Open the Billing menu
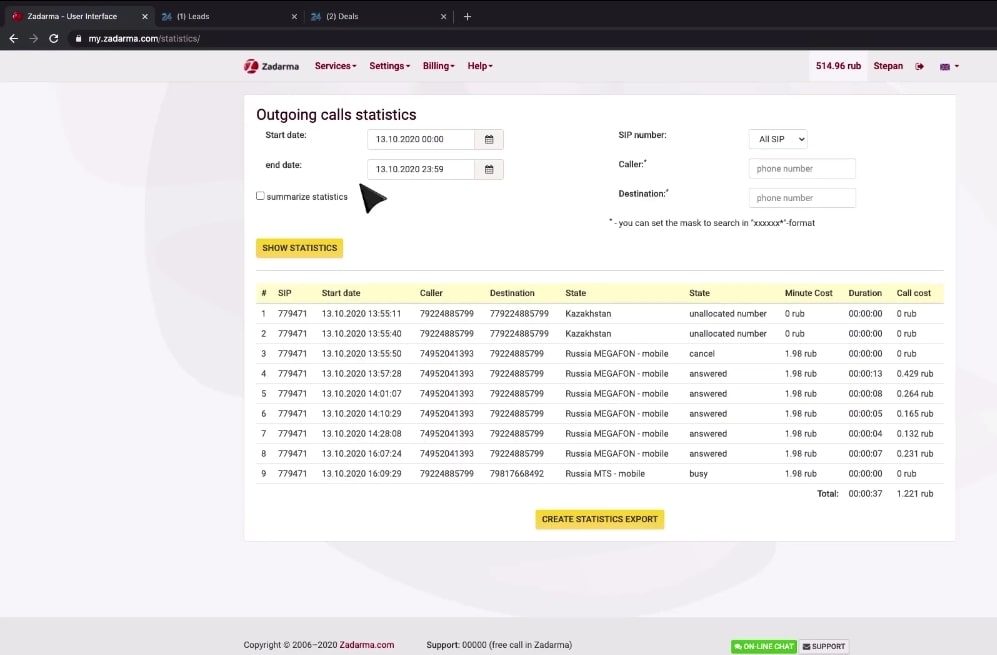997x655 pixels. (438, 66)
